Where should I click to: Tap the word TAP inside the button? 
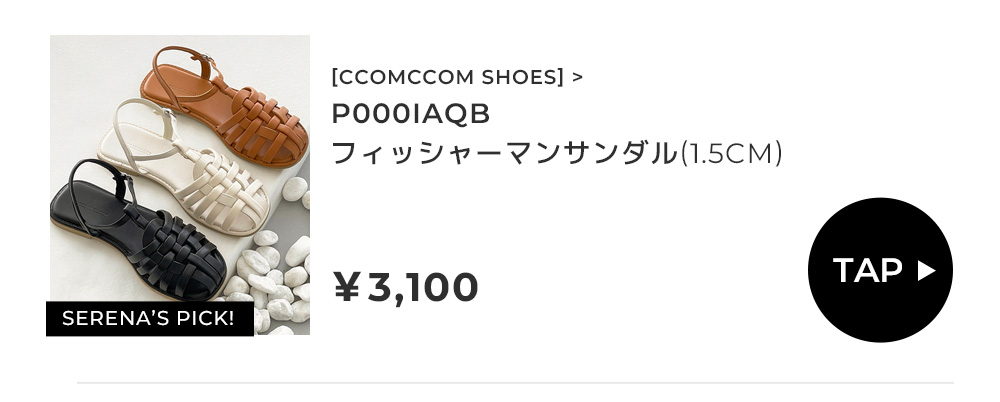867,270
